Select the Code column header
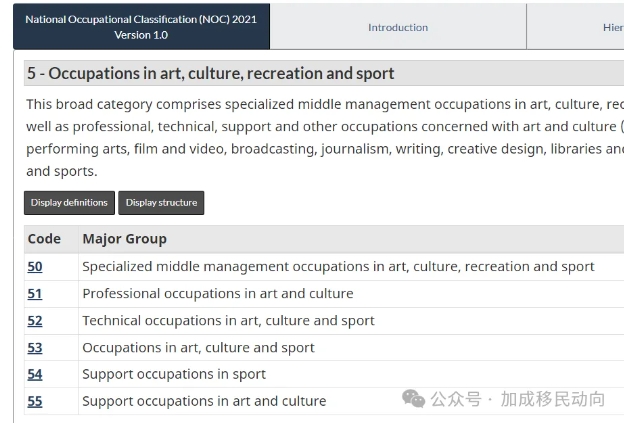Screen dimensions: 624x423 pos(51,239)
